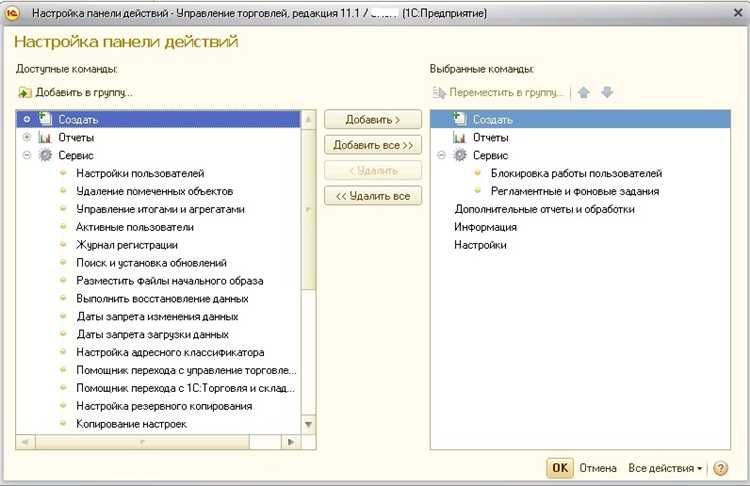
Task: Open the Все действия dropdown menu
Action: 665,468
